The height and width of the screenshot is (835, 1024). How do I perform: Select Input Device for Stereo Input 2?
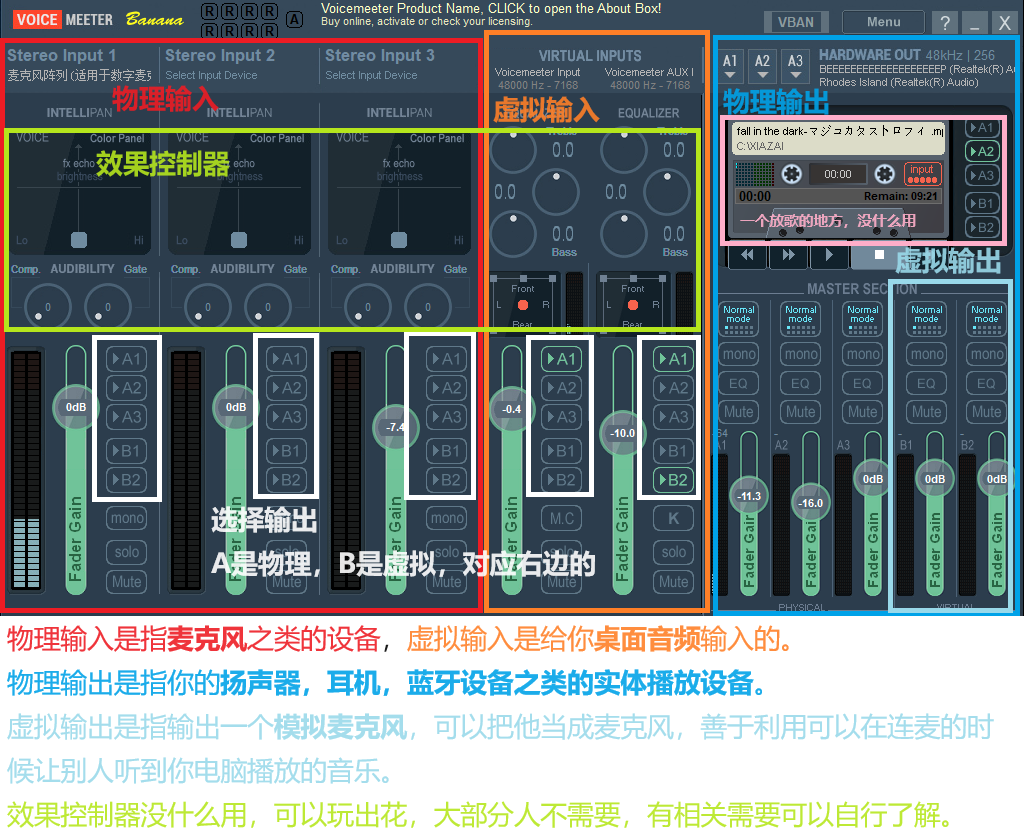211,75
